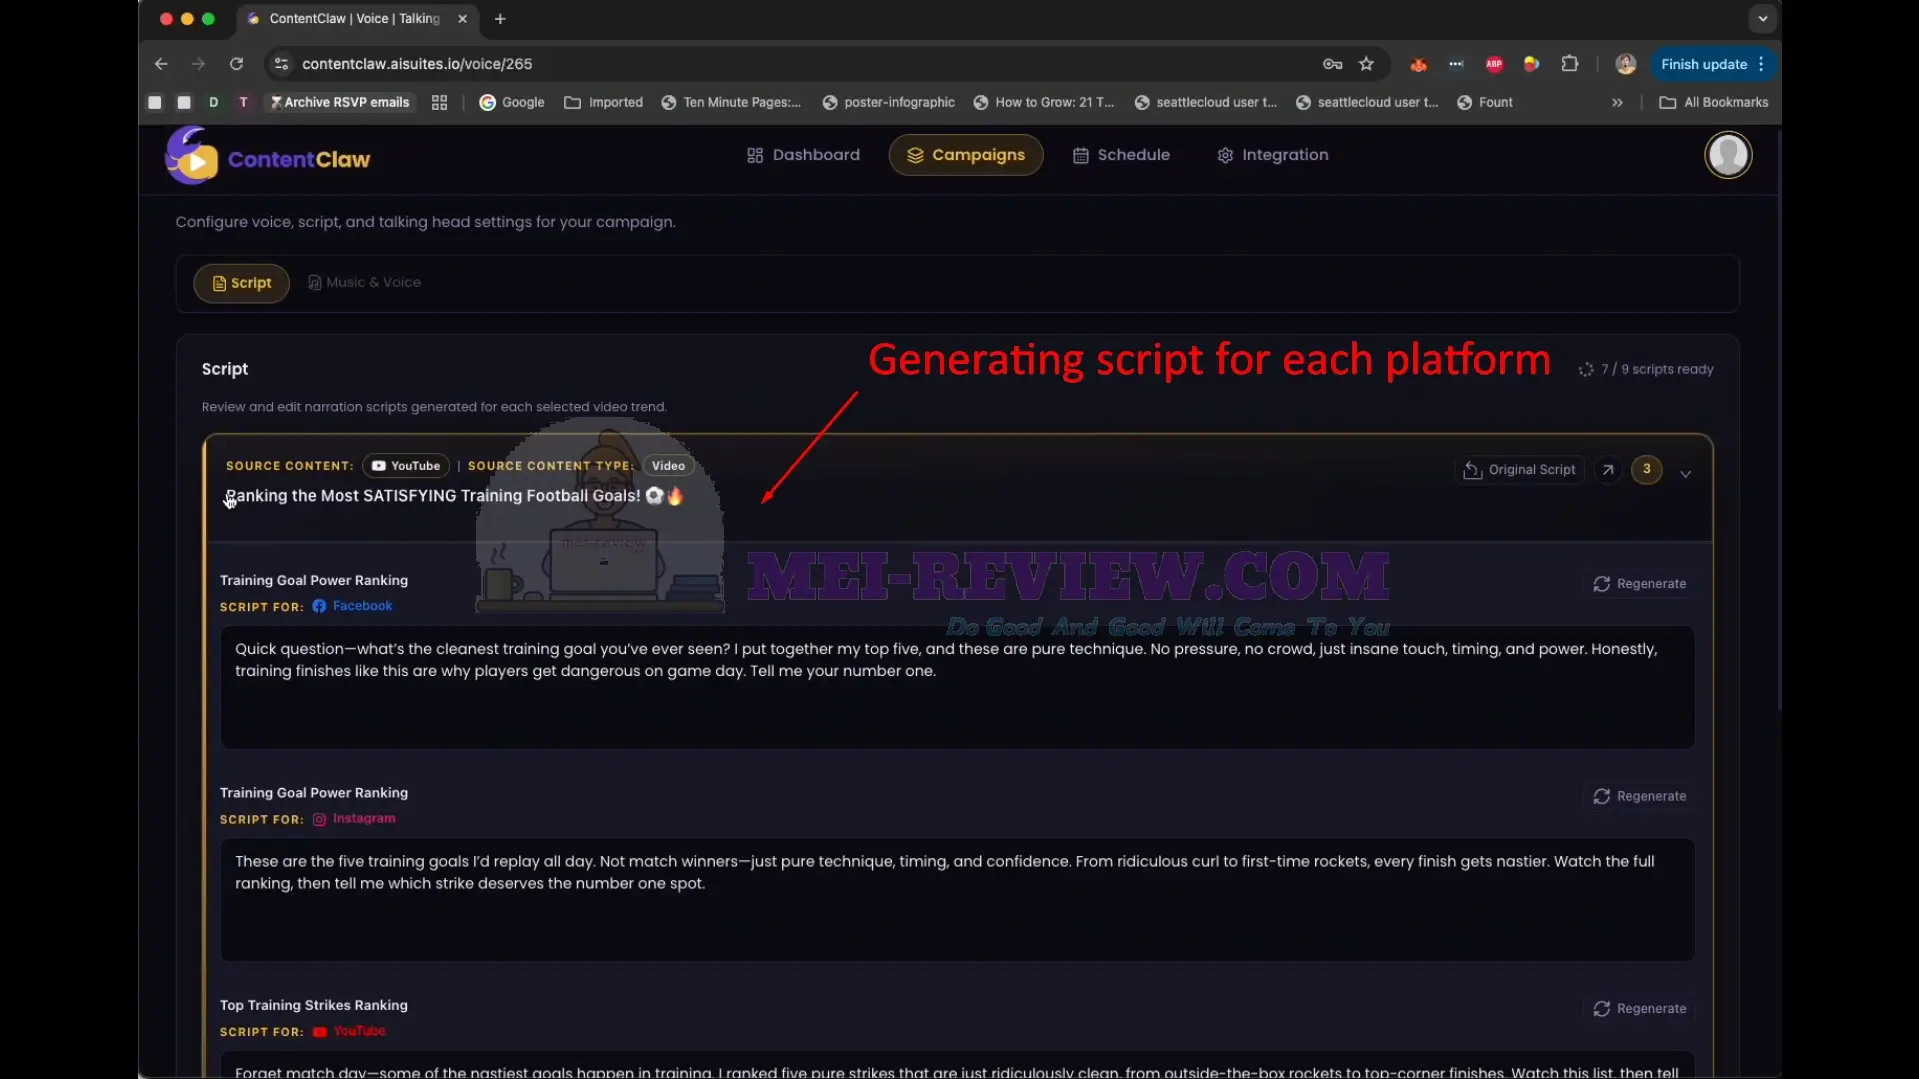Switch to the Script tab
Screen dimensions: 1919x1079
(x=241, y=283)
